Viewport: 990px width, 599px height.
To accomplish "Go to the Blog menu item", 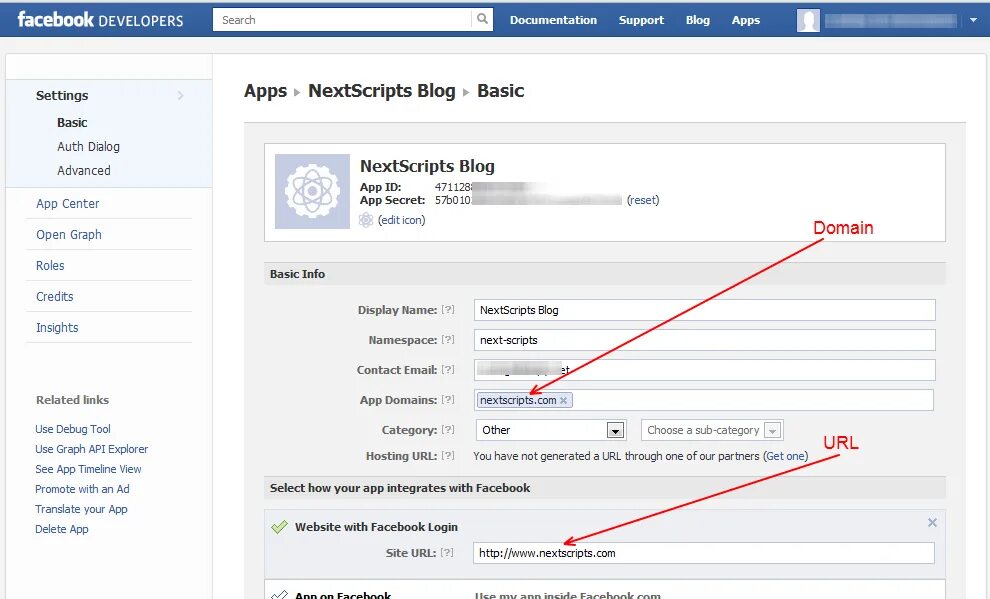I will [698, 20].
